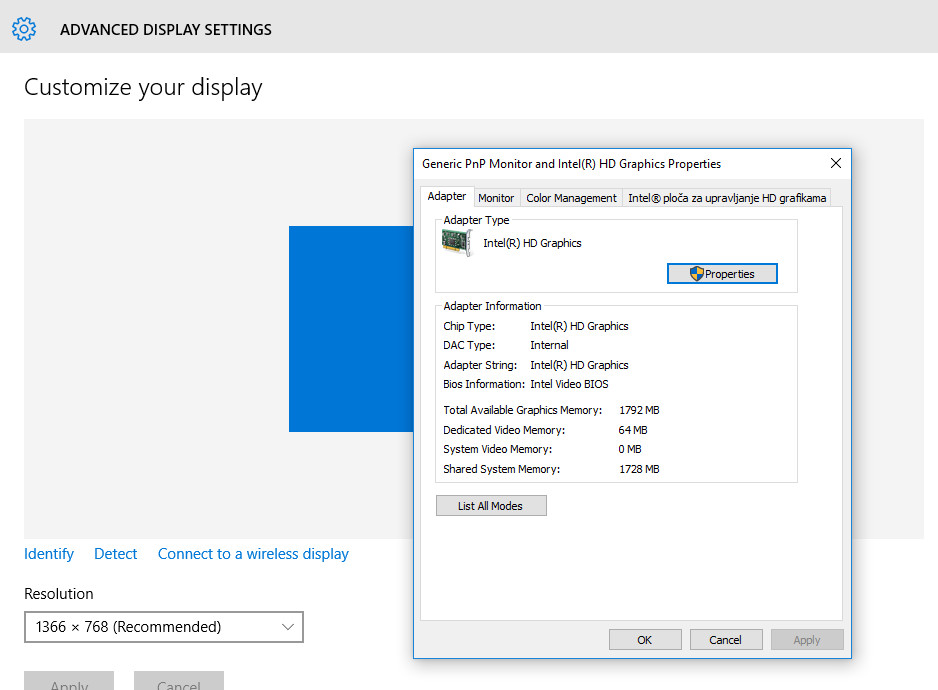Click the 'Total Available Graphics Memory:' label
The image size is (938, 690).
tap(523, 410)
